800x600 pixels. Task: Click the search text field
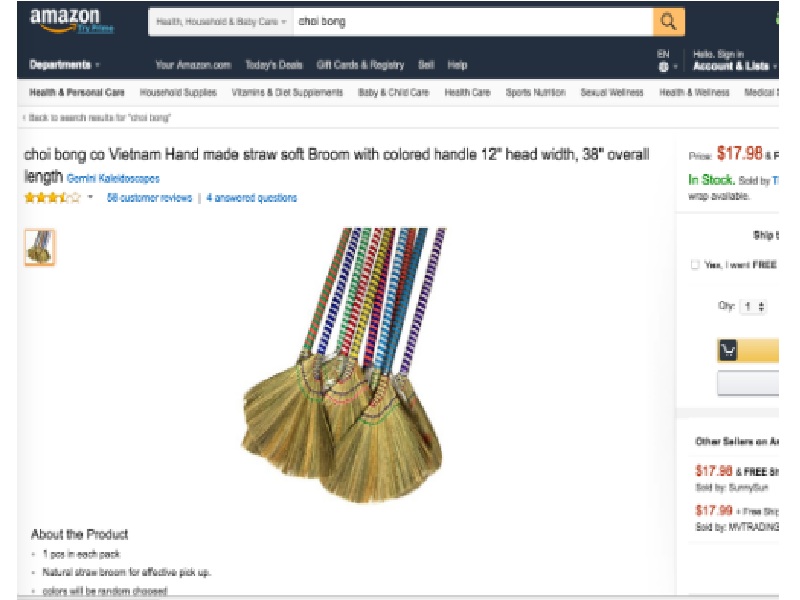point(473,22)
